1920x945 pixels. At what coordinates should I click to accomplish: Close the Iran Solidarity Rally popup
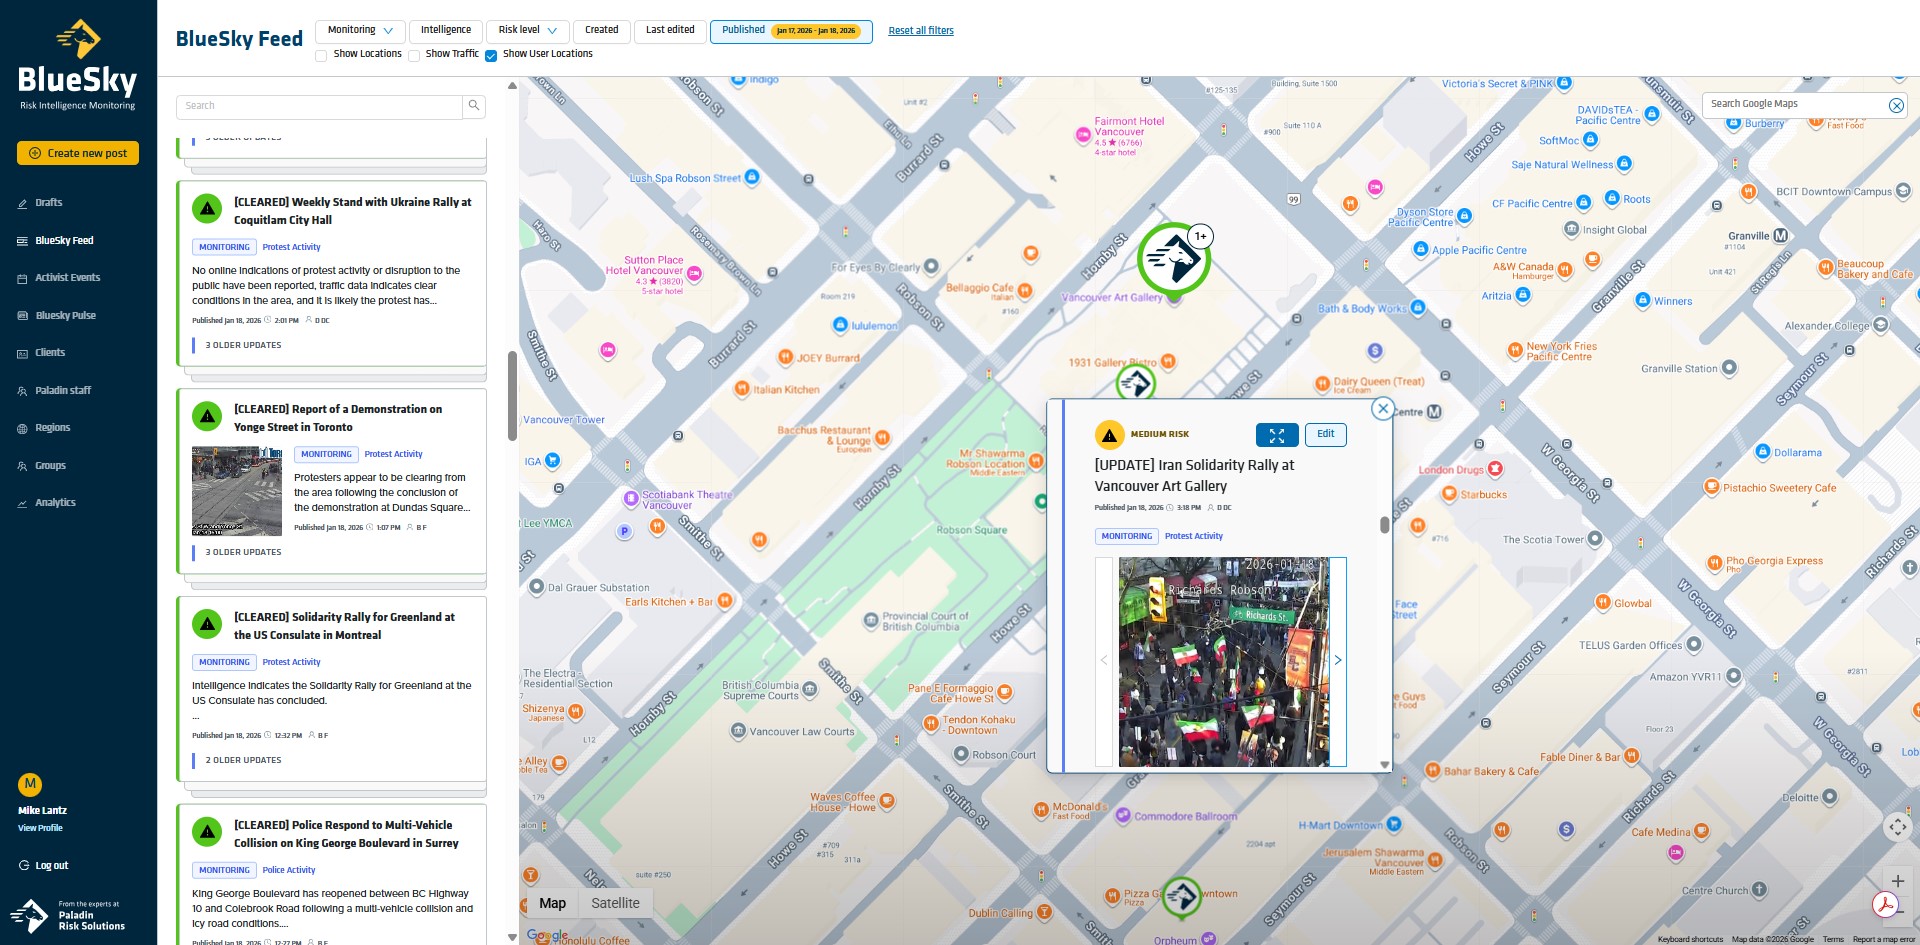point(1382,408)
